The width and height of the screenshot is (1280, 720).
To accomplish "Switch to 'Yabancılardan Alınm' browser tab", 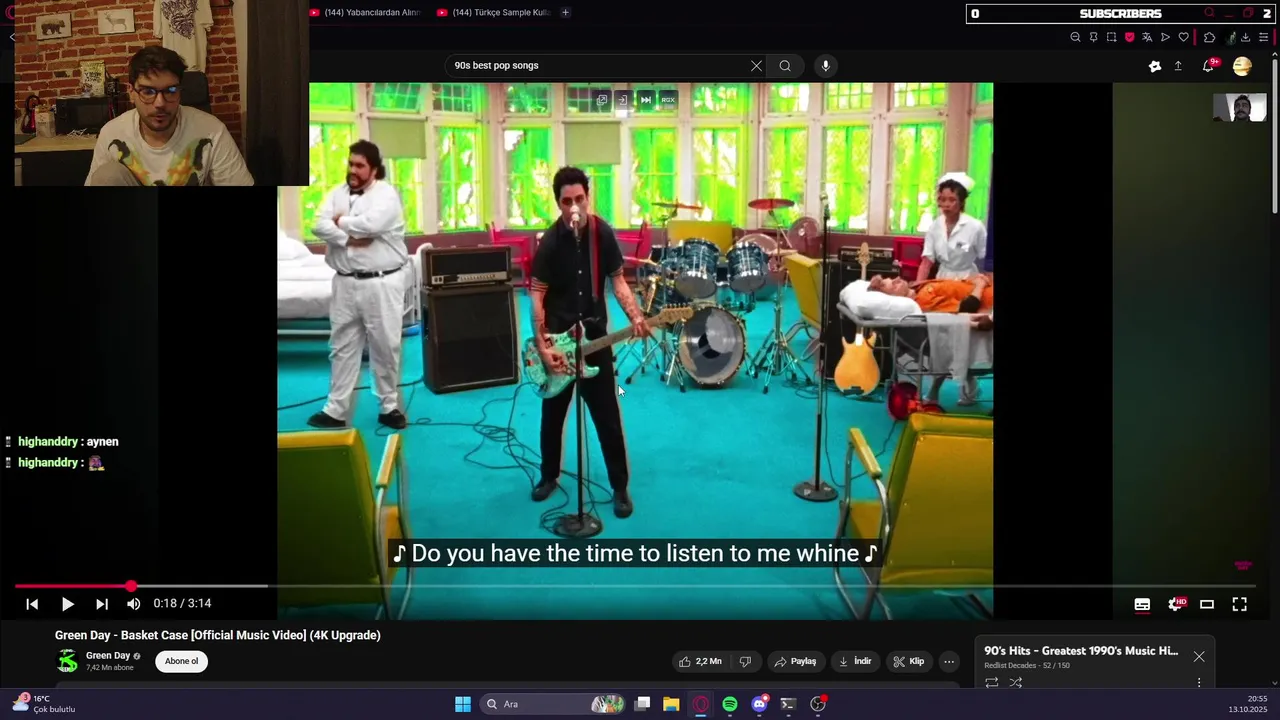I will tap(365, 12).
